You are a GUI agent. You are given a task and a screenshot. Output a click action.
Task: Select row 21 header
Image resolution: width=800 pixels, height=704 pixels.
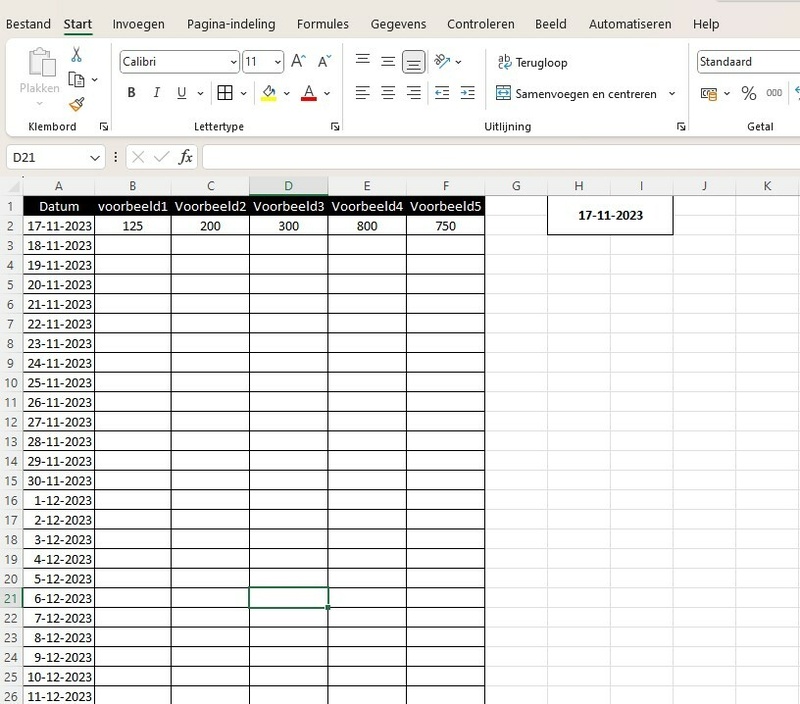click(11, 598)
